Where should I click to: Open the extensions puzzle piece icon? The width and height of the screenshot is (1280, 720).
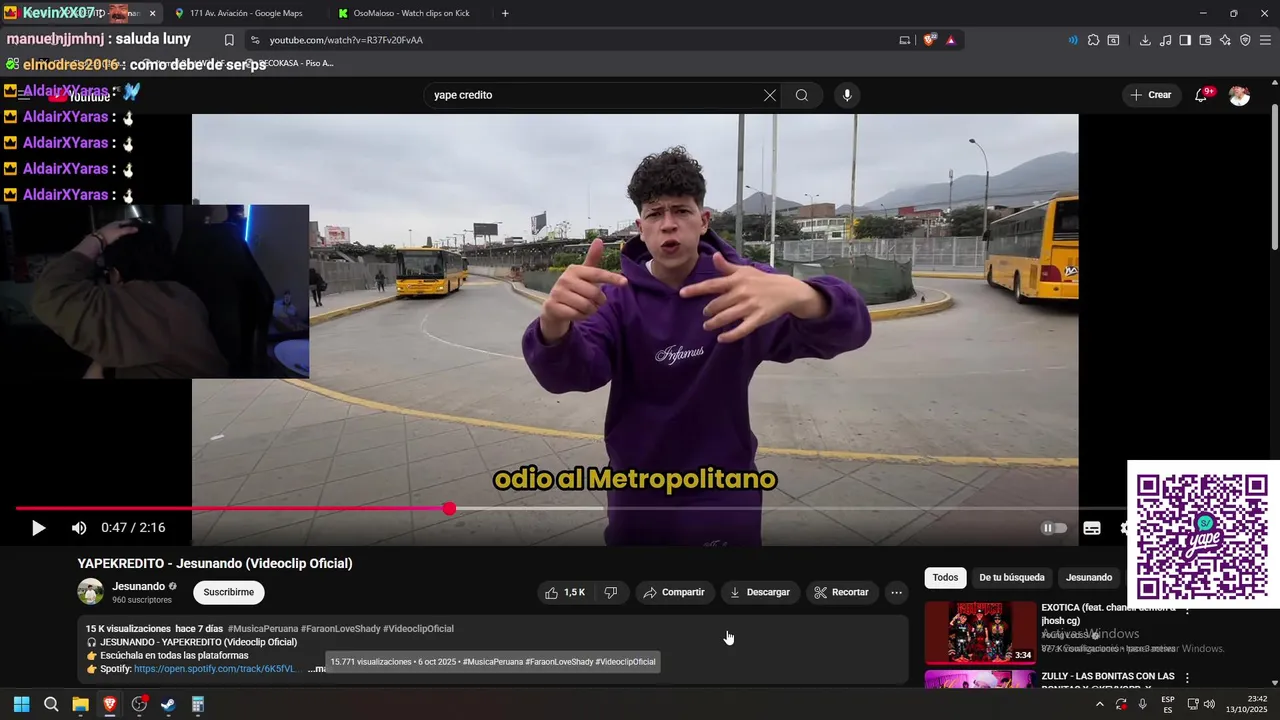(1093, 40)
